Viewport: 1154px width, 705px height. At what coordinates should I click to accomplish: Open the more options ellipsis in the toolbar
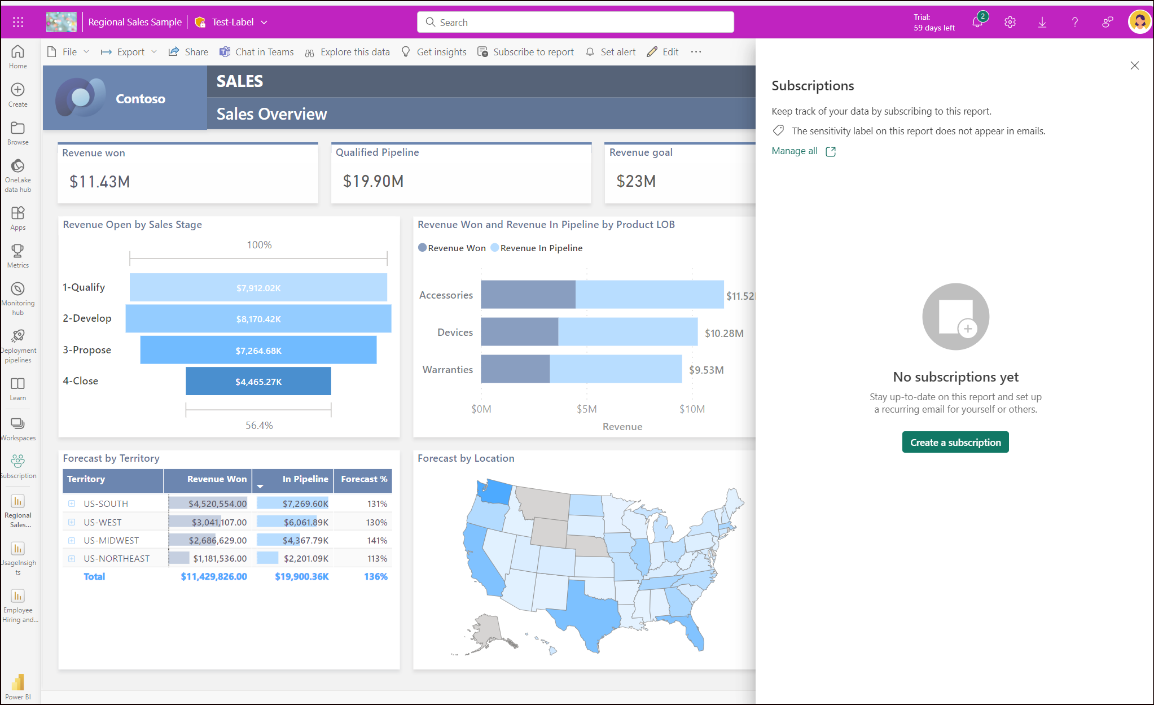pos(696,52)
